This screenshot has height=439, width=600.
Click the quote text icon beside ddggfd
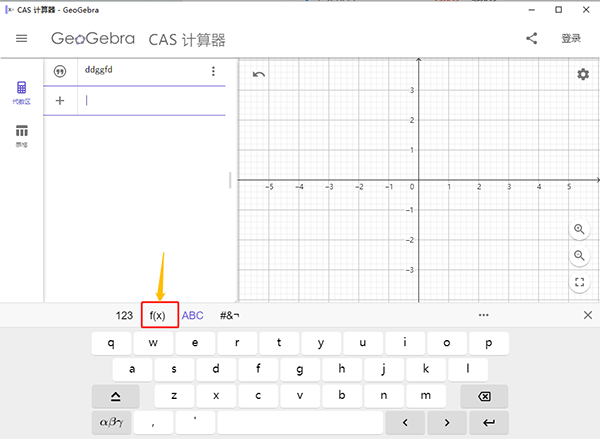pyautogui.click(x=60, y=71)
